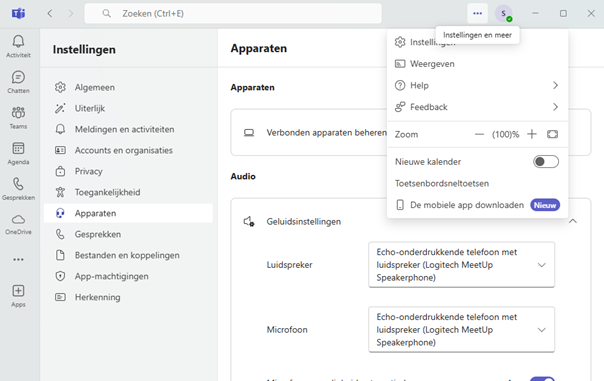Open the Activiteit bell icon in sidebar
This screenshot has width=604, height=381.
tap(18, 46)
